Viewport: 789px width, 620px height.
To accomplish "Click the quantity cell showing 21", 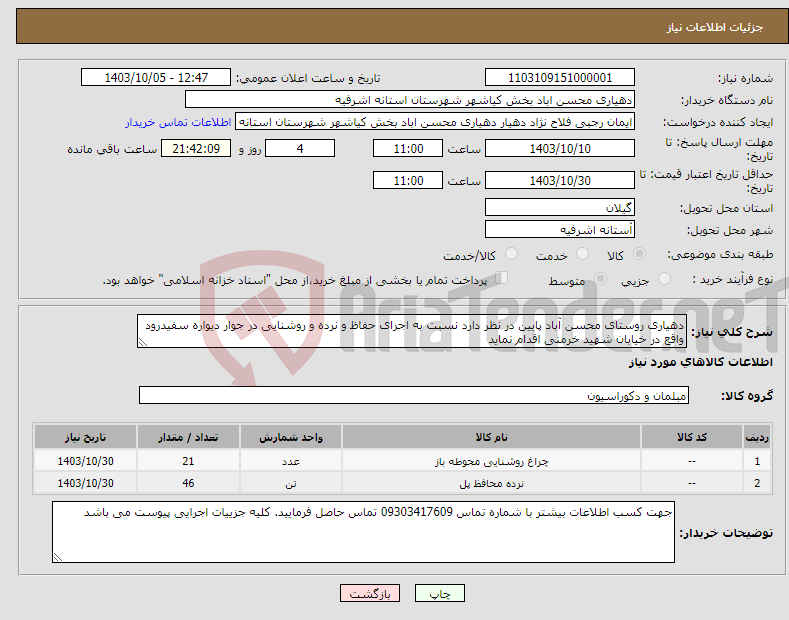I will pyautogui.click(x=188, y=461).
